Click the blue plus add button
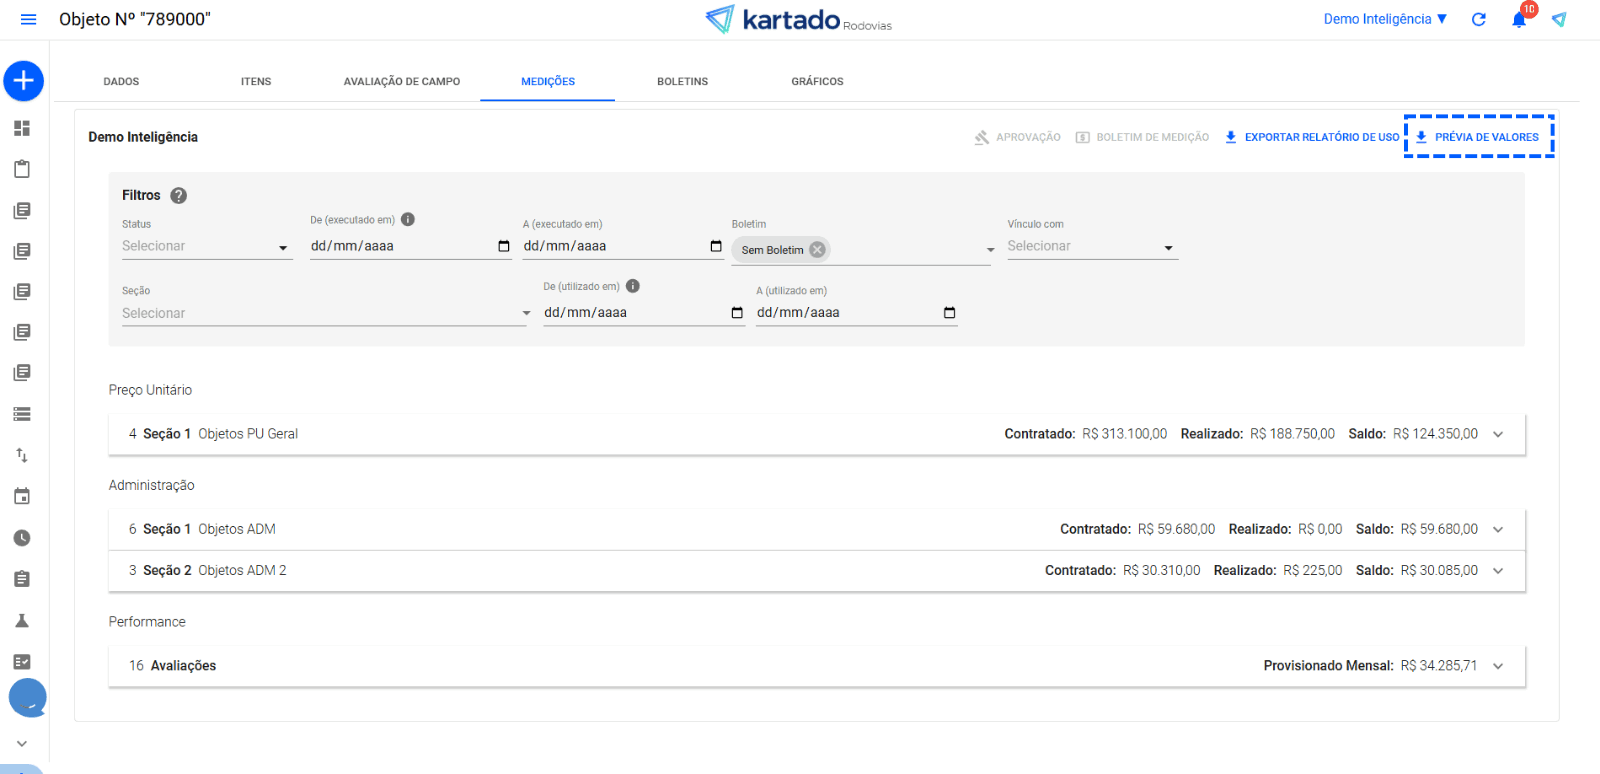This screenshot has height=774, width=1600. (x=24, y=81)
